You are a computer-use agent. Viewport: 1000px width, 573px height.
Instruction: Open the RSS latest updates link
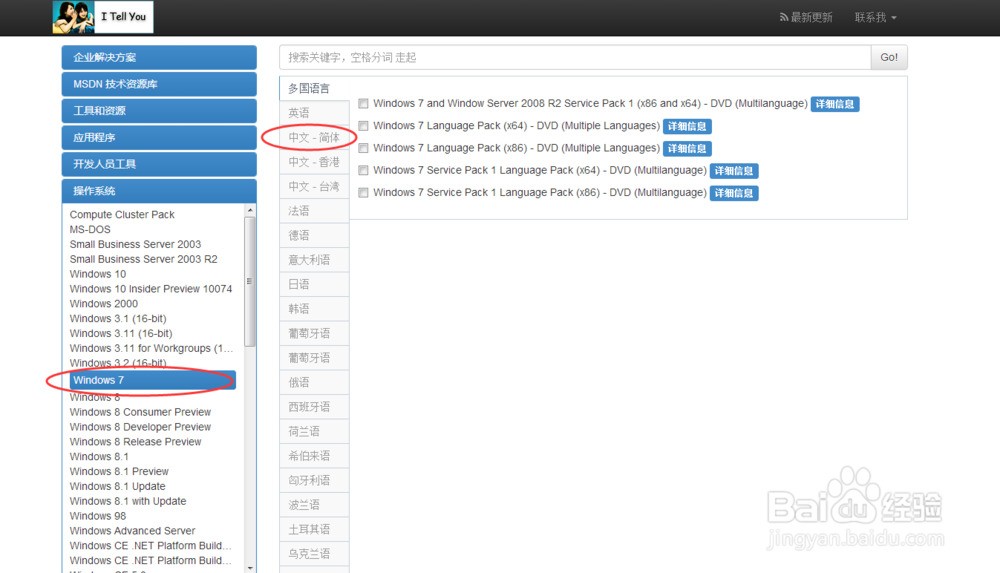click(x=805, y=18)
